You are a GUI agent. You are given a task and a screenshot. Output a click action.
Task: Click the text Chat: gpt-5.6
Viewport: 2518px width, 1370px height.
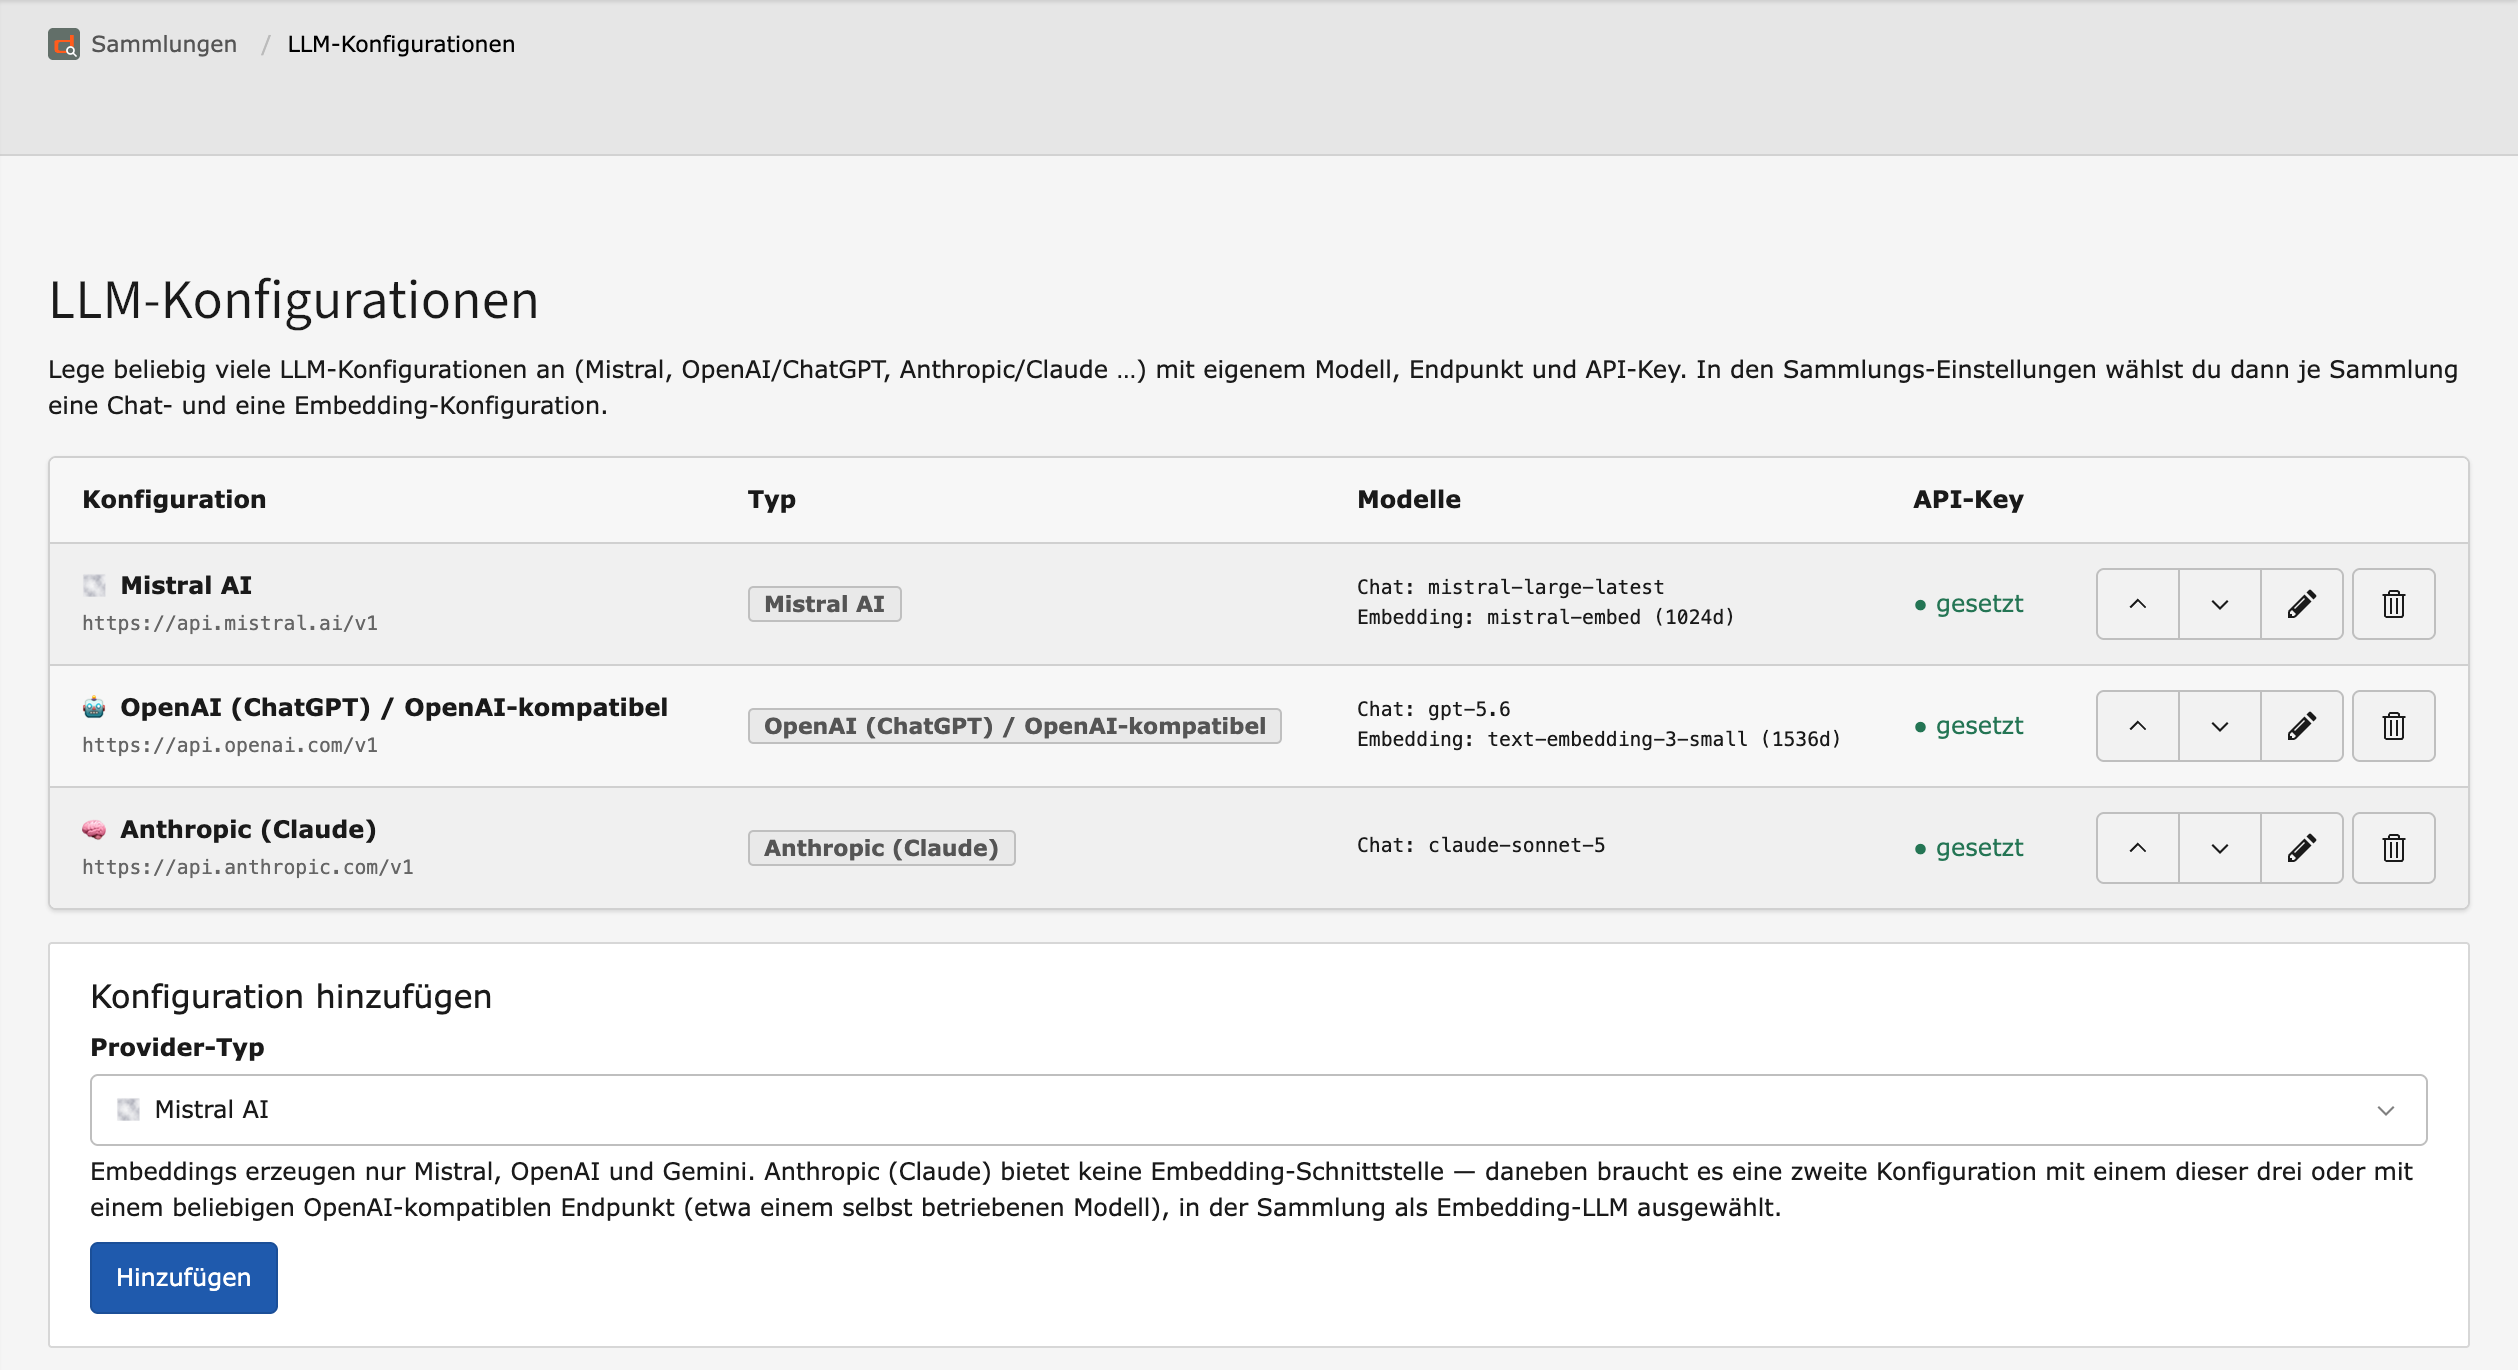coord(1434,709)
